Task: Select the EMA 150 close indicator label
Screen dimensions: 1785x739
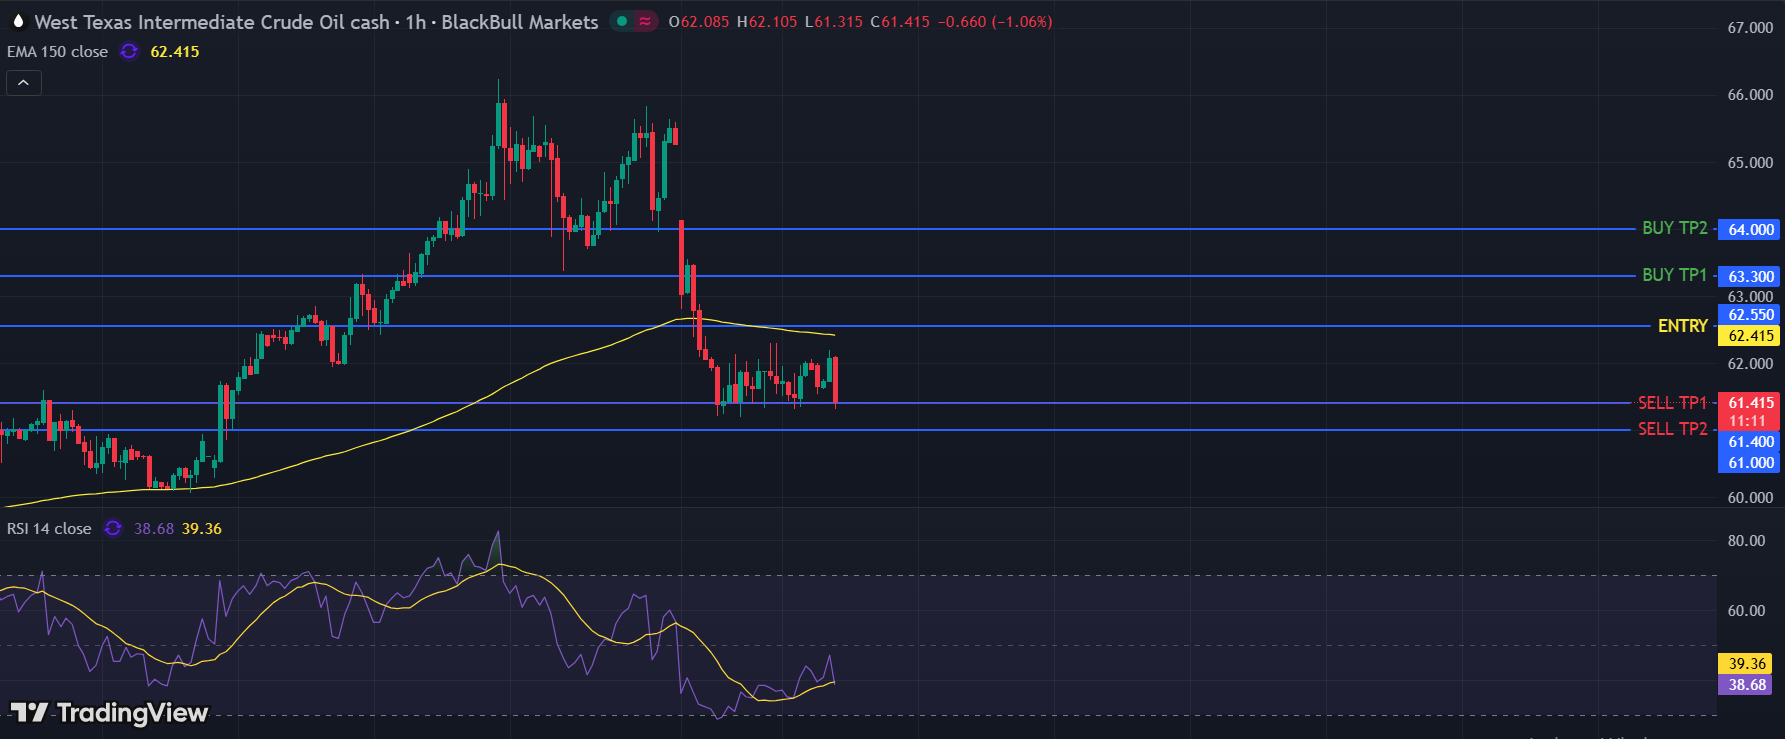Action: coord(57,52)
